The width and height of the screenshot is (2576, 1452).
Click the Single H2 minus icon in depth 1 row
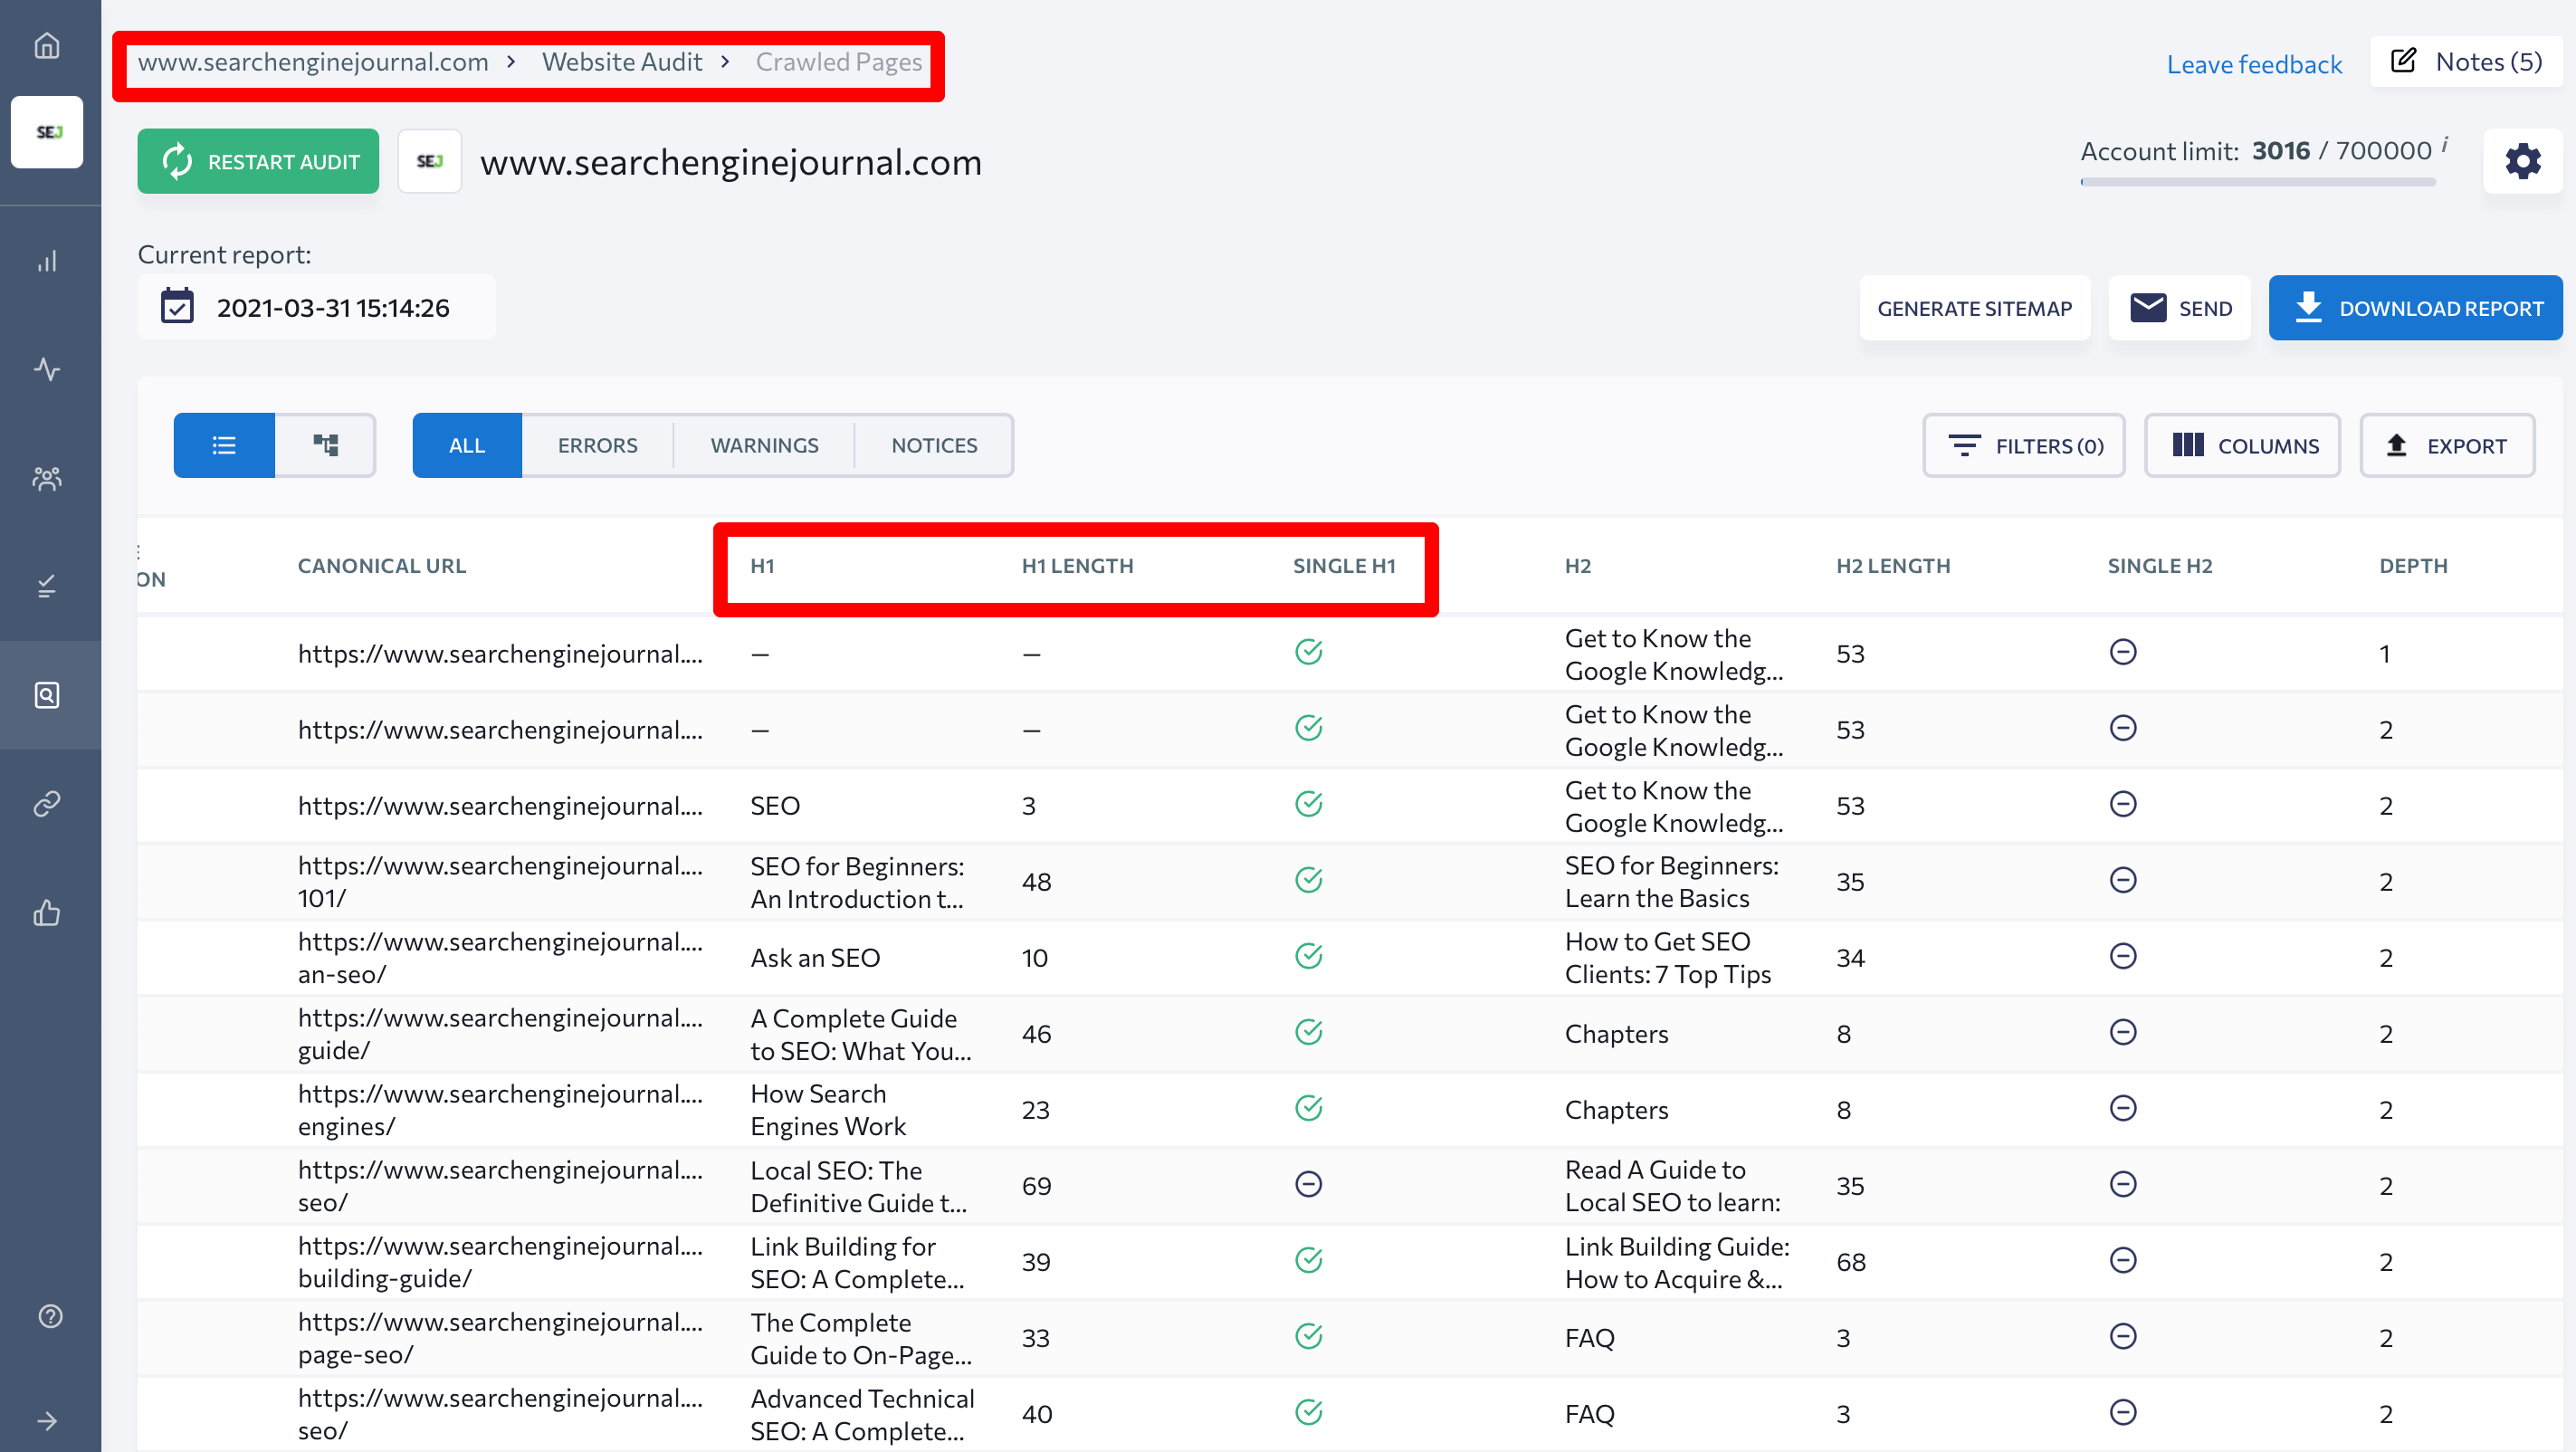[2123, 652]
